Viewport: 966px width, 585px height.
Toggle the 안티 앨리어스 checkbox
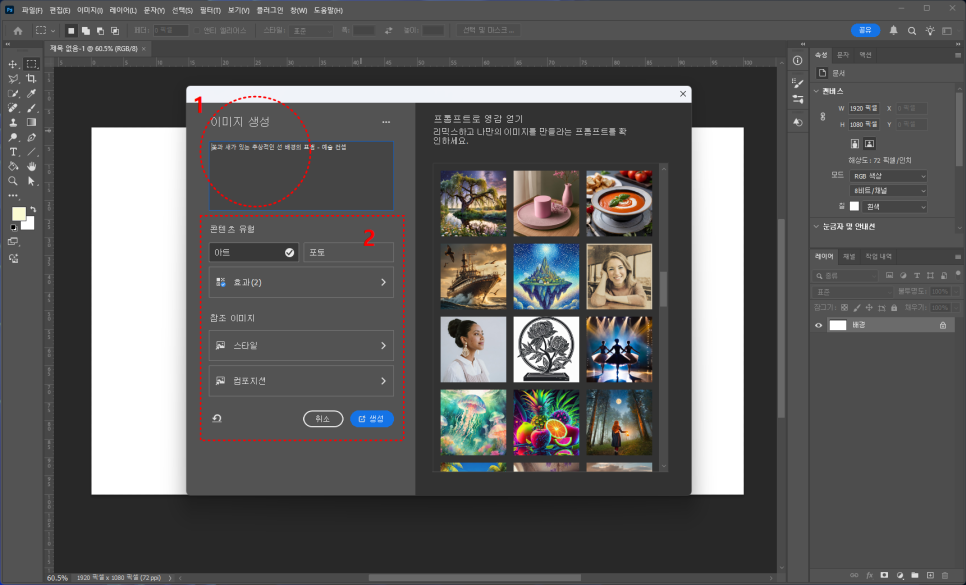[197, 30]
